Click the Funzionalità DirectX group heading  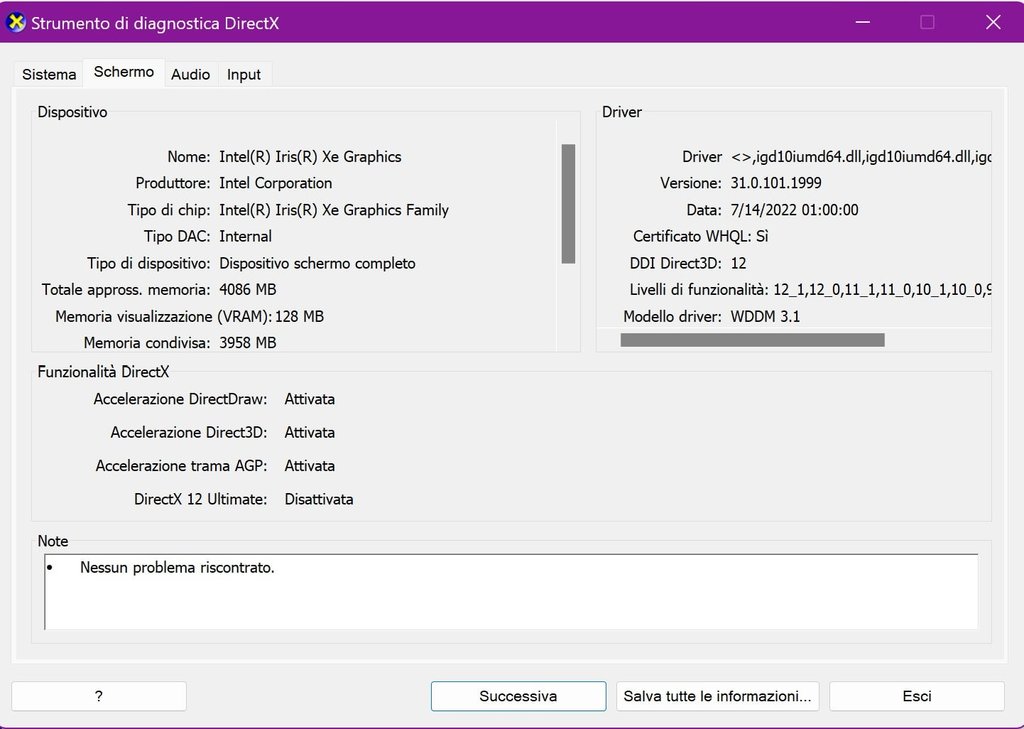point(103,372)
